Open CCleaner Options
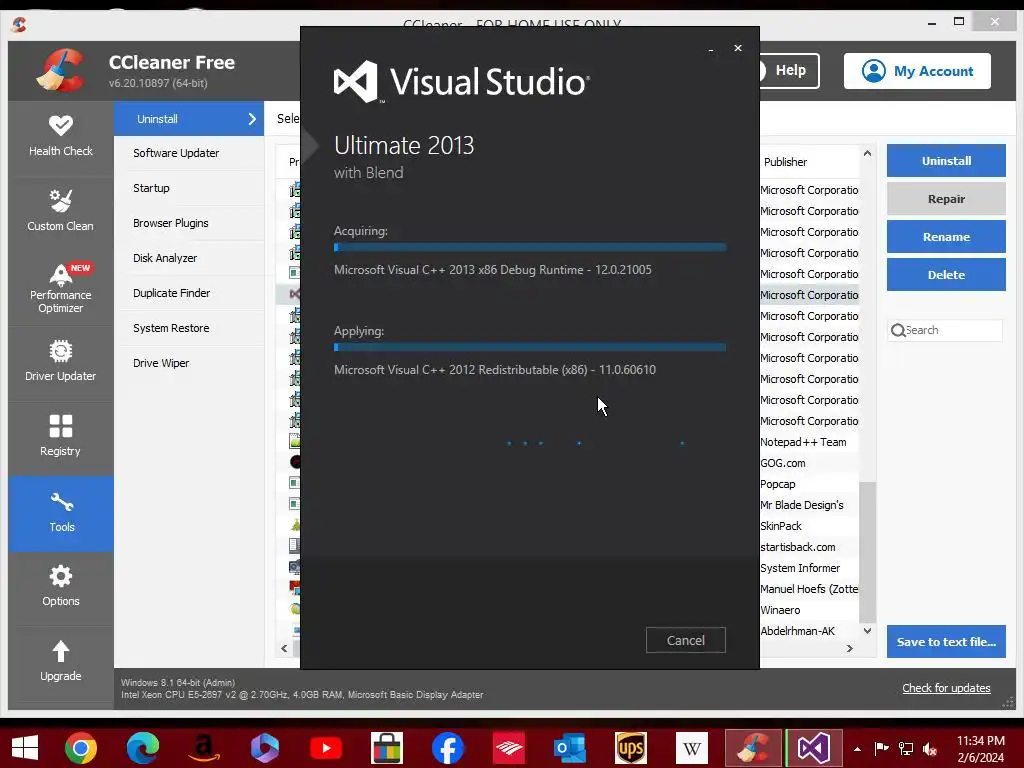1024x768 pixels. click(61, 586)
